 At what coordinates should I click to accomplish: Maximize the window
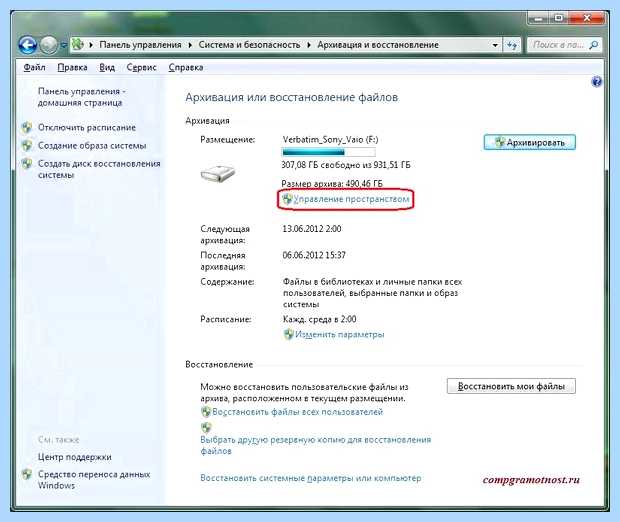tap(559, 18)
